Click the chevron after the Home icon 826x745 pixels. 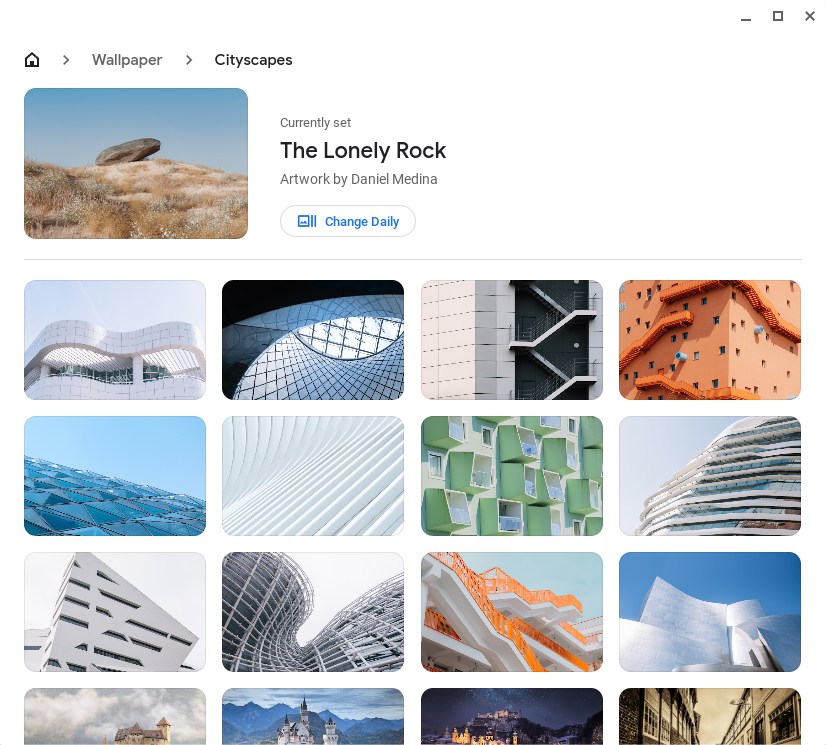(x=66, y=60)
